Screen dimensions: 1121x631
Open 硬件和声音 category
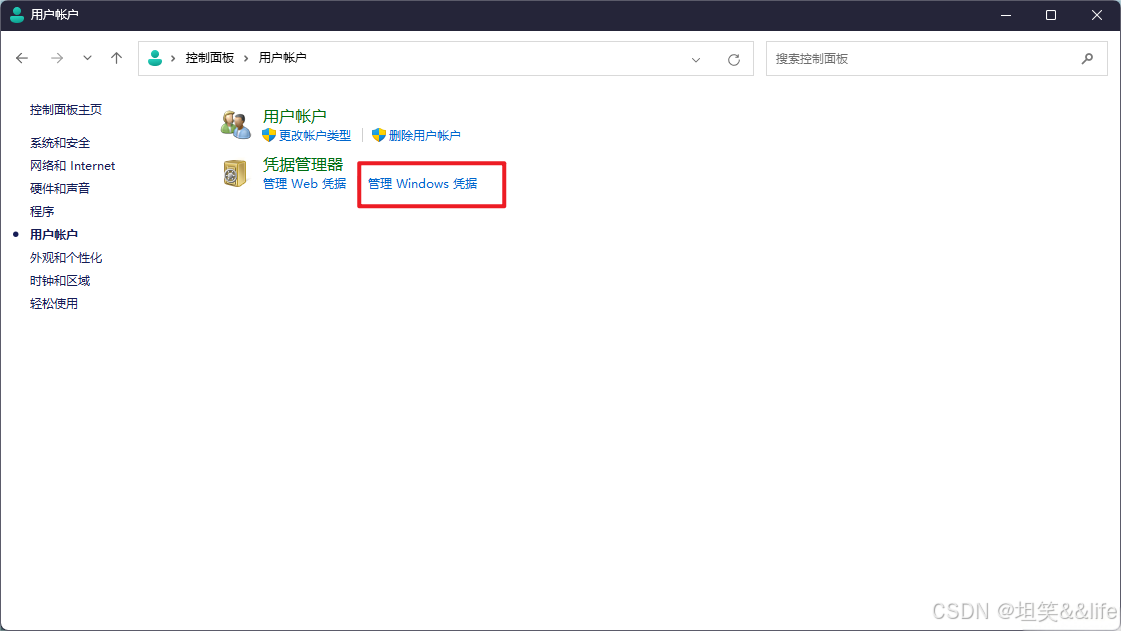pos(60,189)
